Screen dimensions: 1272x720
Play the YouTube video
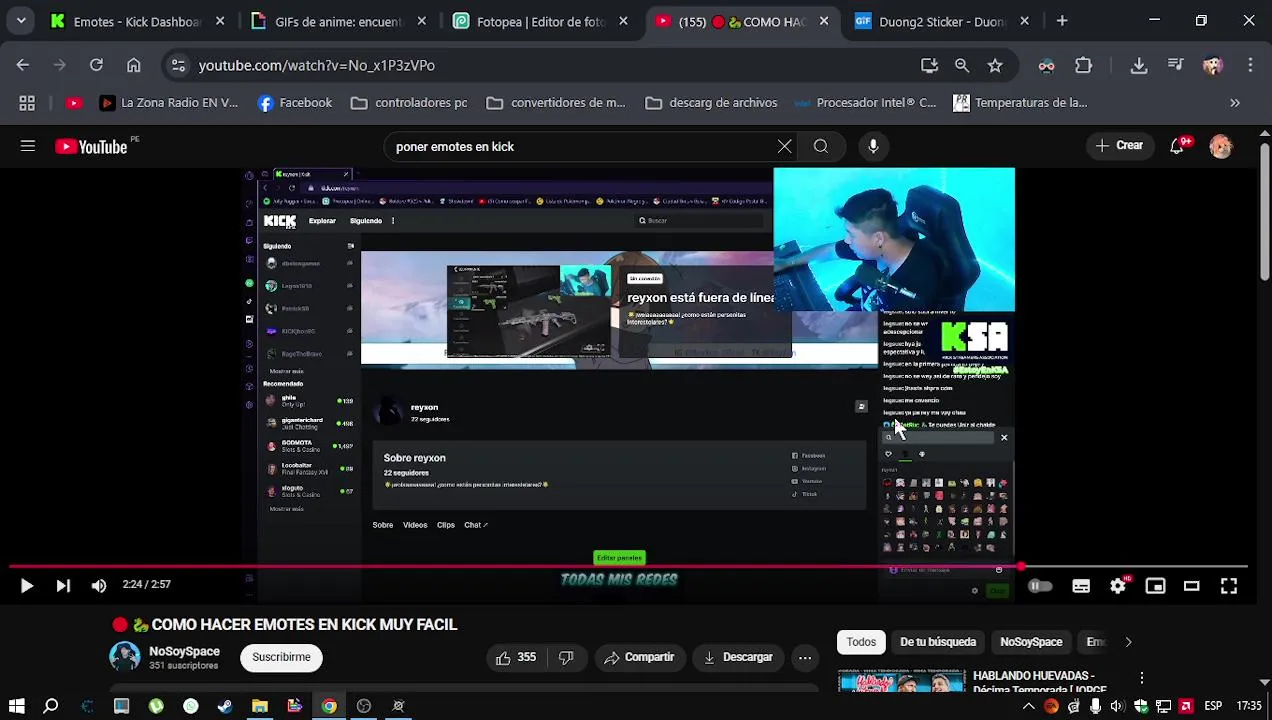27,586
